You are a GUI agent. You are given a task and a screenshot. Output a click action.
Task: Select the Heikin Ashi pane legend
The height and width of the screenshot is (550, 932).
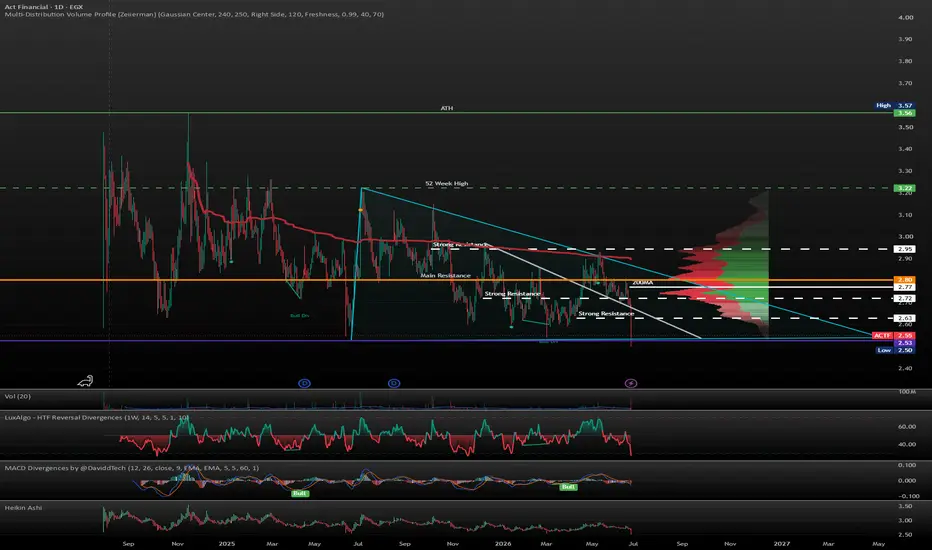[23, 508]
